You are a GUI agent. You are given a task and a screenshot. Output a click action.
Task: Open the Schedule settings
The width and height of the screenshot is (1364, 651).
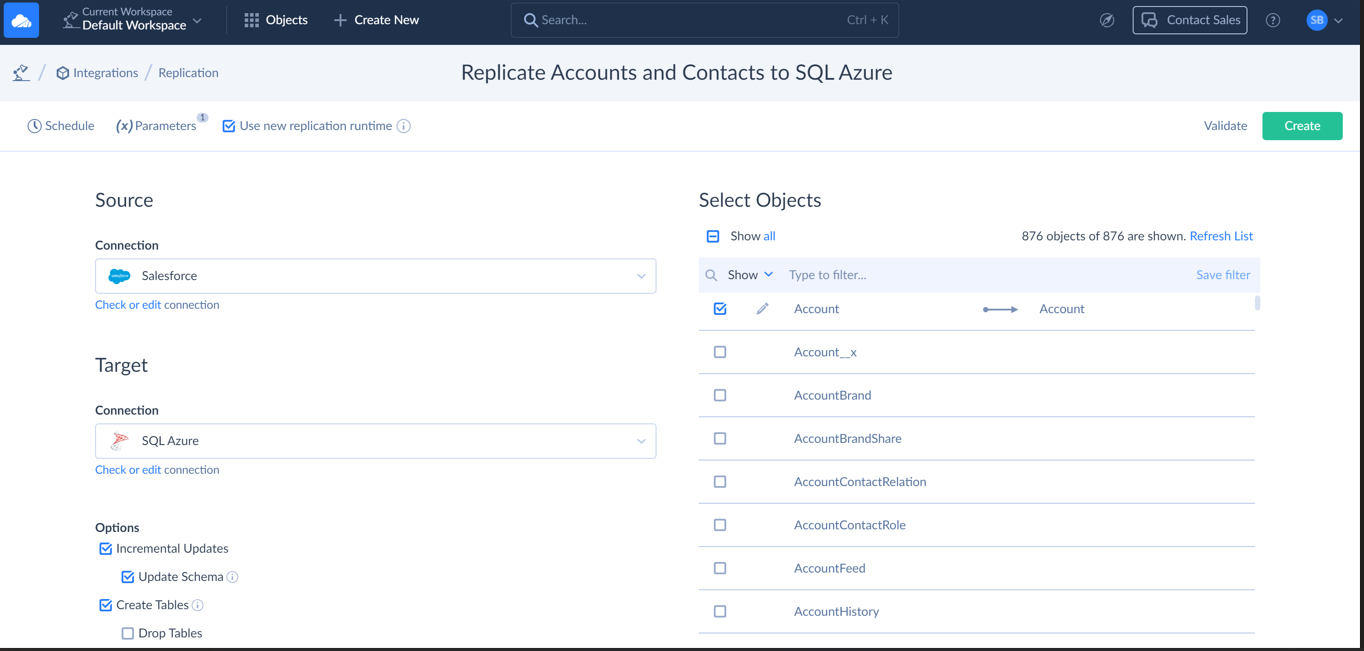tap(61, 126)
